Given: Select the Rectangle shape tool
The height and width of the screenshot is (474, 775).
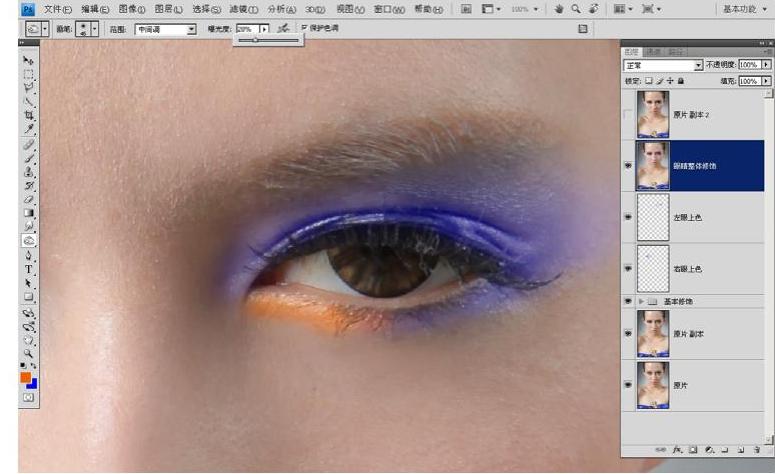Looking at the screenshot, I should click(28, 297).
